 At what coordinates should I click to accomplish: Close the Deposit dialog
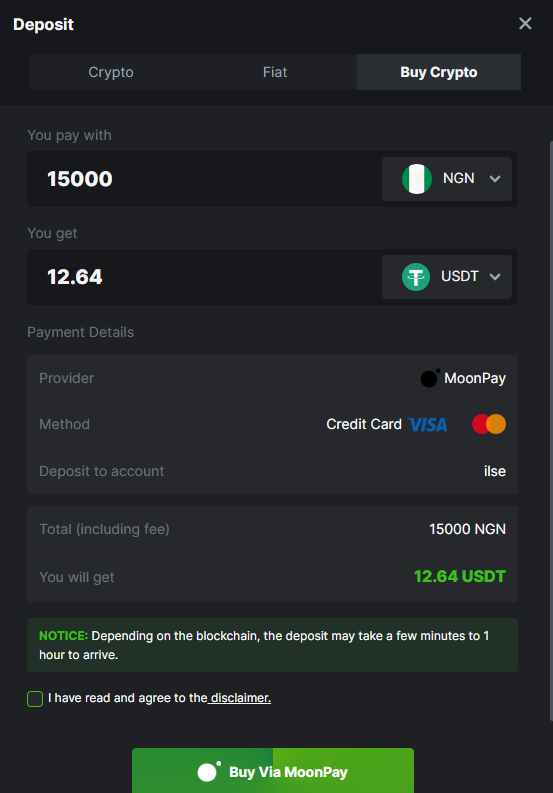(x=525, y=23)
